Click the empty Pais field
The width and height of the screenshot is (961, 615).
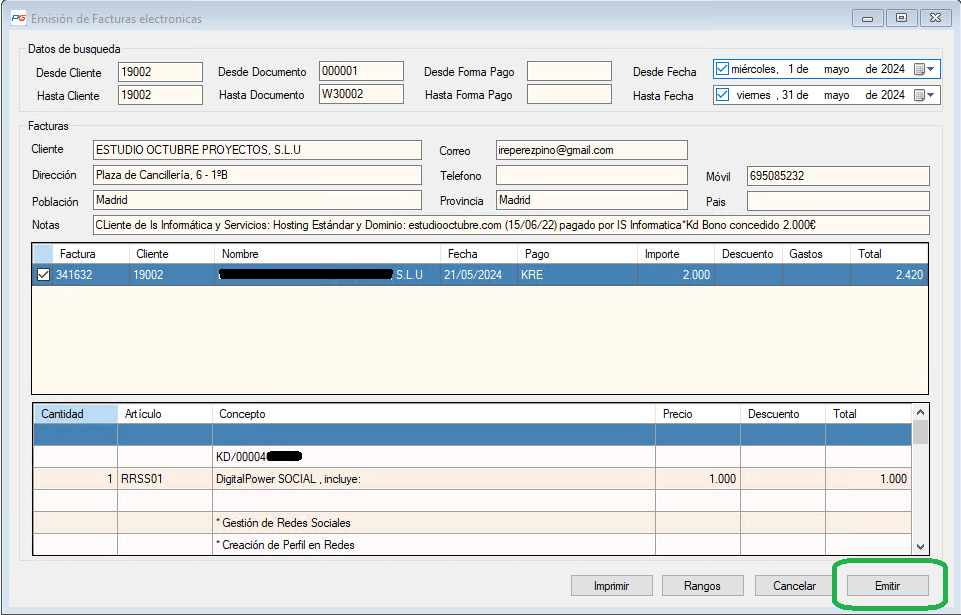tap(838, 201)
